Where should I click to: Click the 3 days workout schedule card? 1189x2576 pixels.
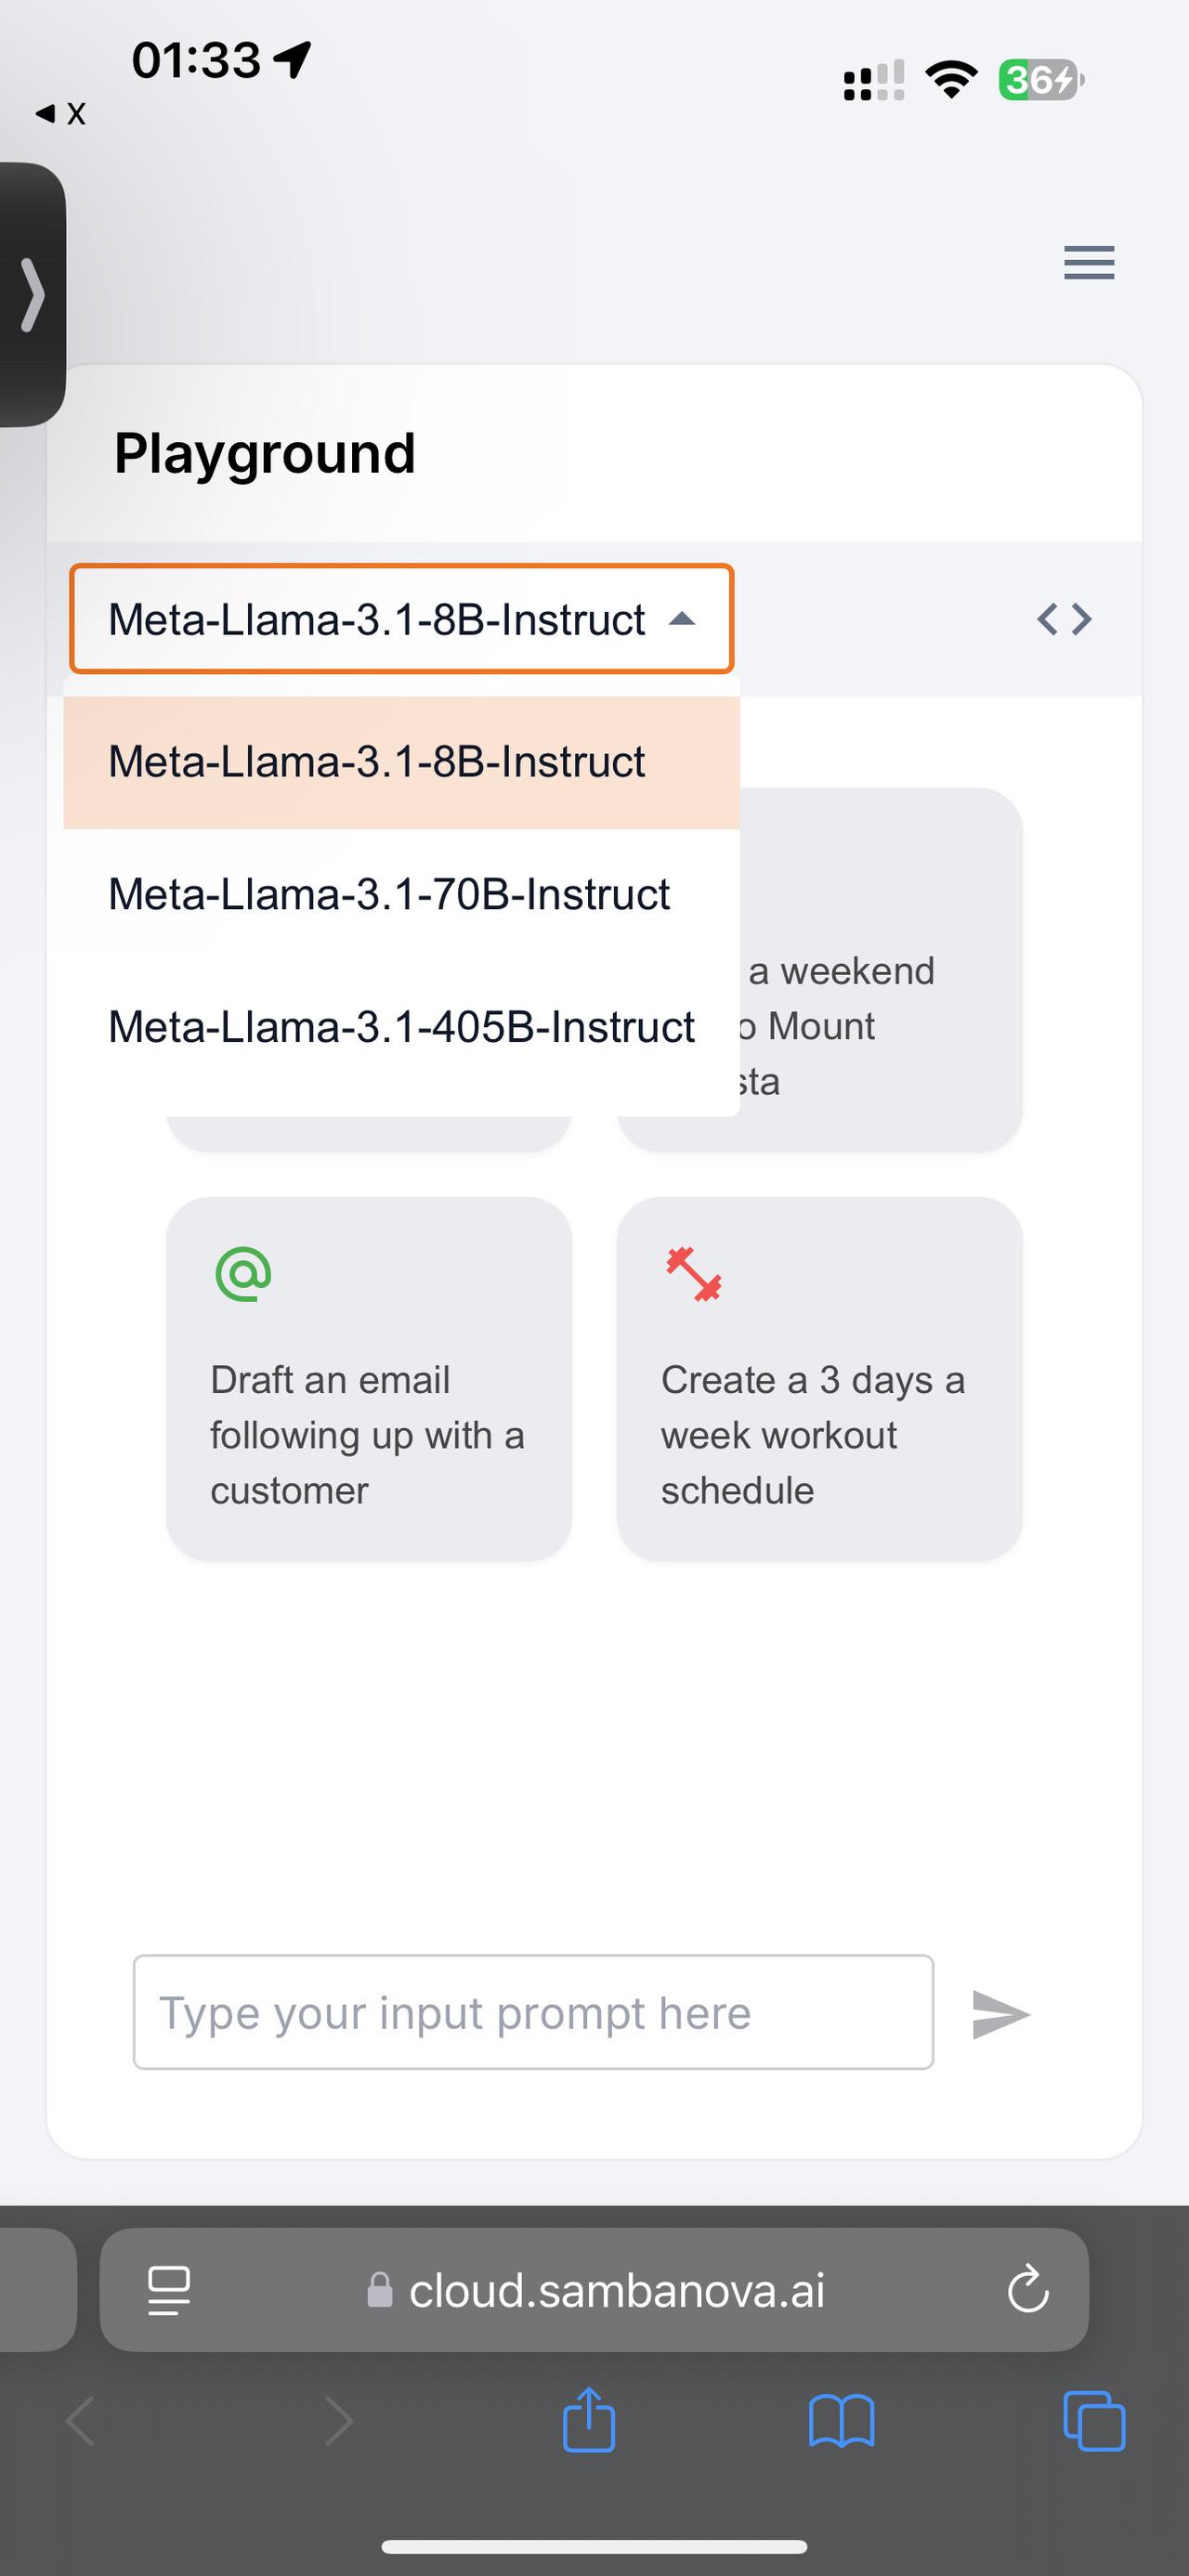pyautogui.click(x=819, y=1378)
